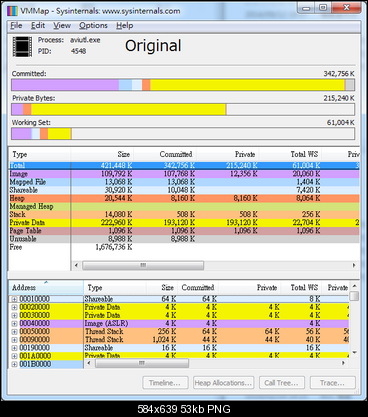
Task: Select the Total row in summary table
Action: pos(184,165)
